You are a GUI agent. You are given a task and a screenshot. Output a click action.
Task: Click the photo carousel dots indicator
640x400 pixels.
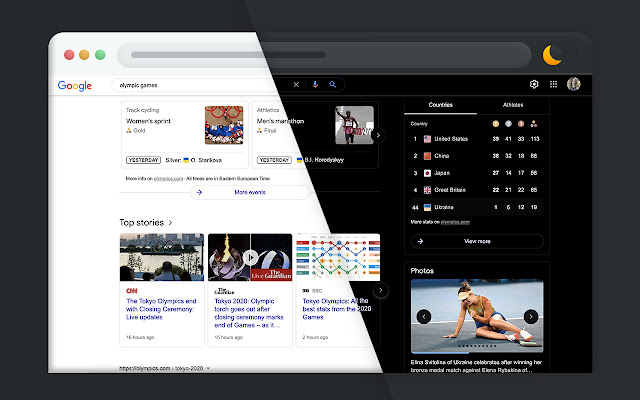[477, 346]
